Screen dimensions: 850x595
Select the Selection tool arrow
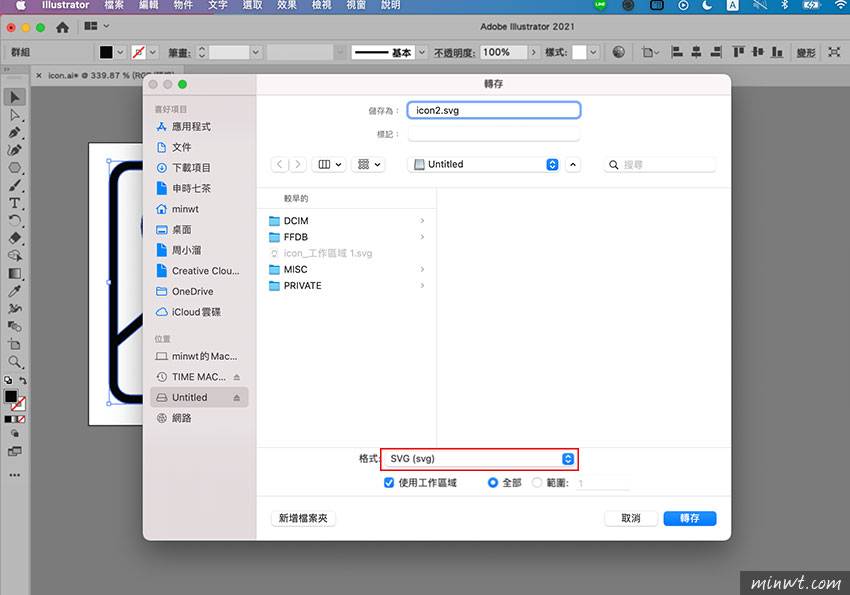14,97
